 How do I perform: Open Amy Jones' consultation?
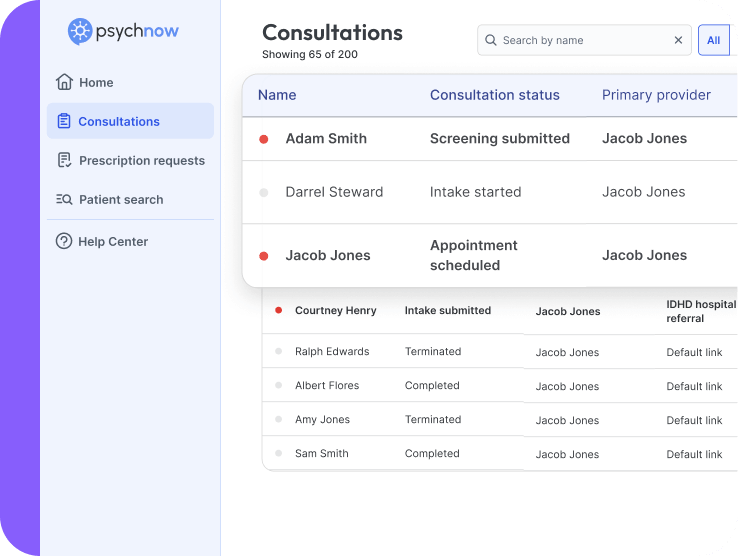point(322,419)
